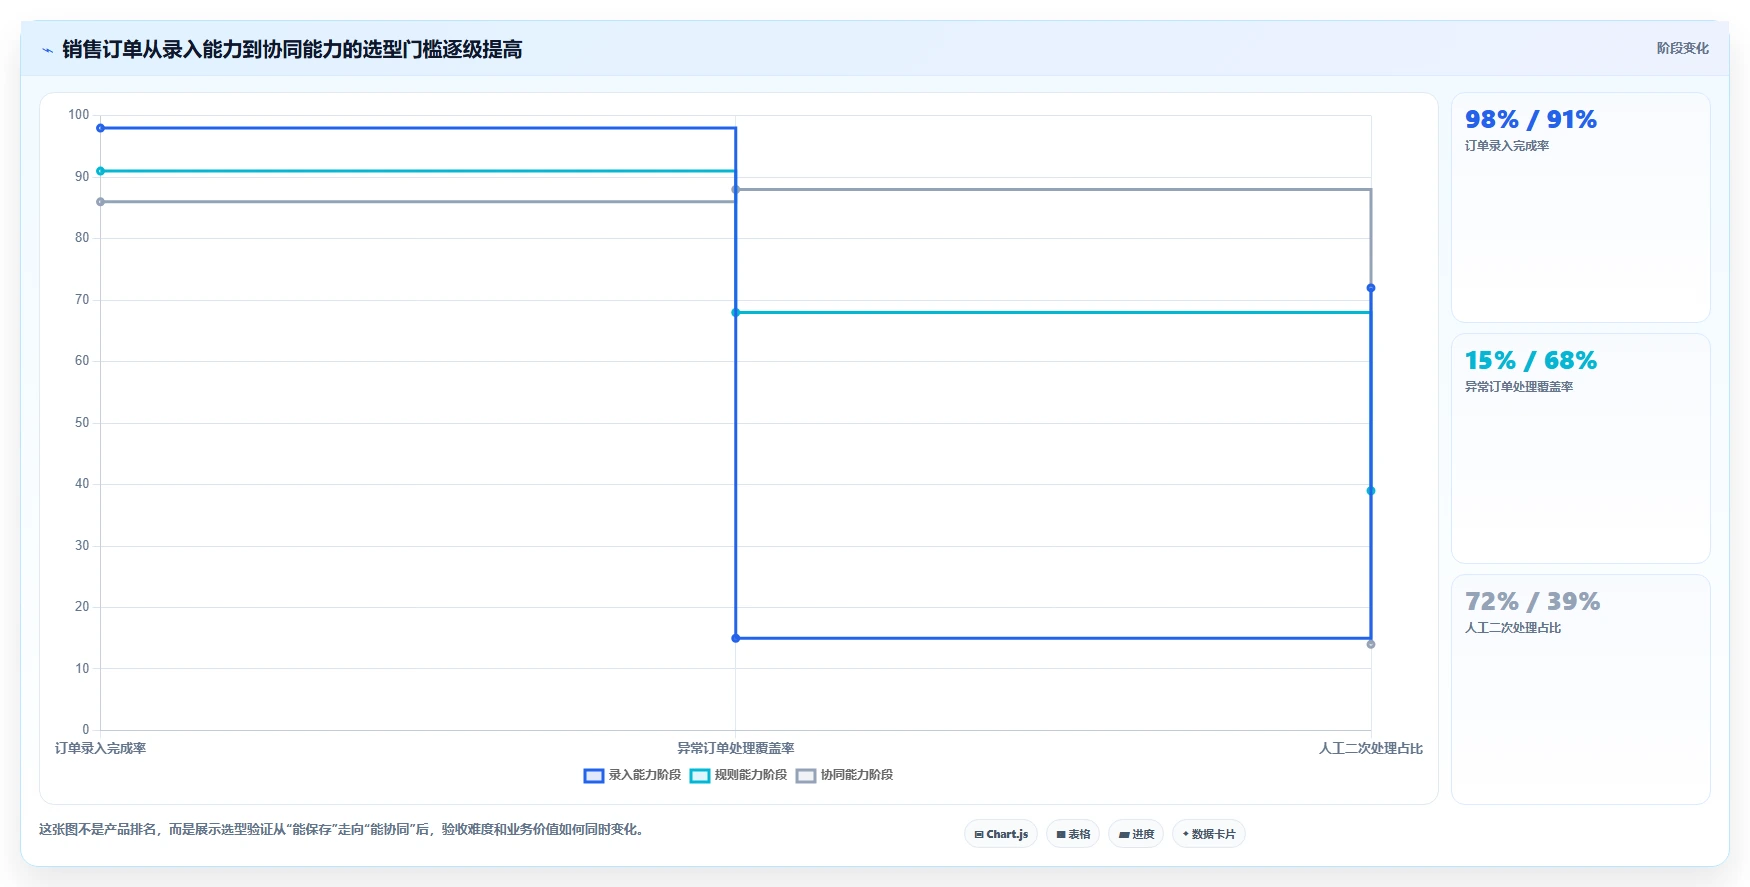Click the 订单录入完成率 caption in the first card

point(1507,146)
